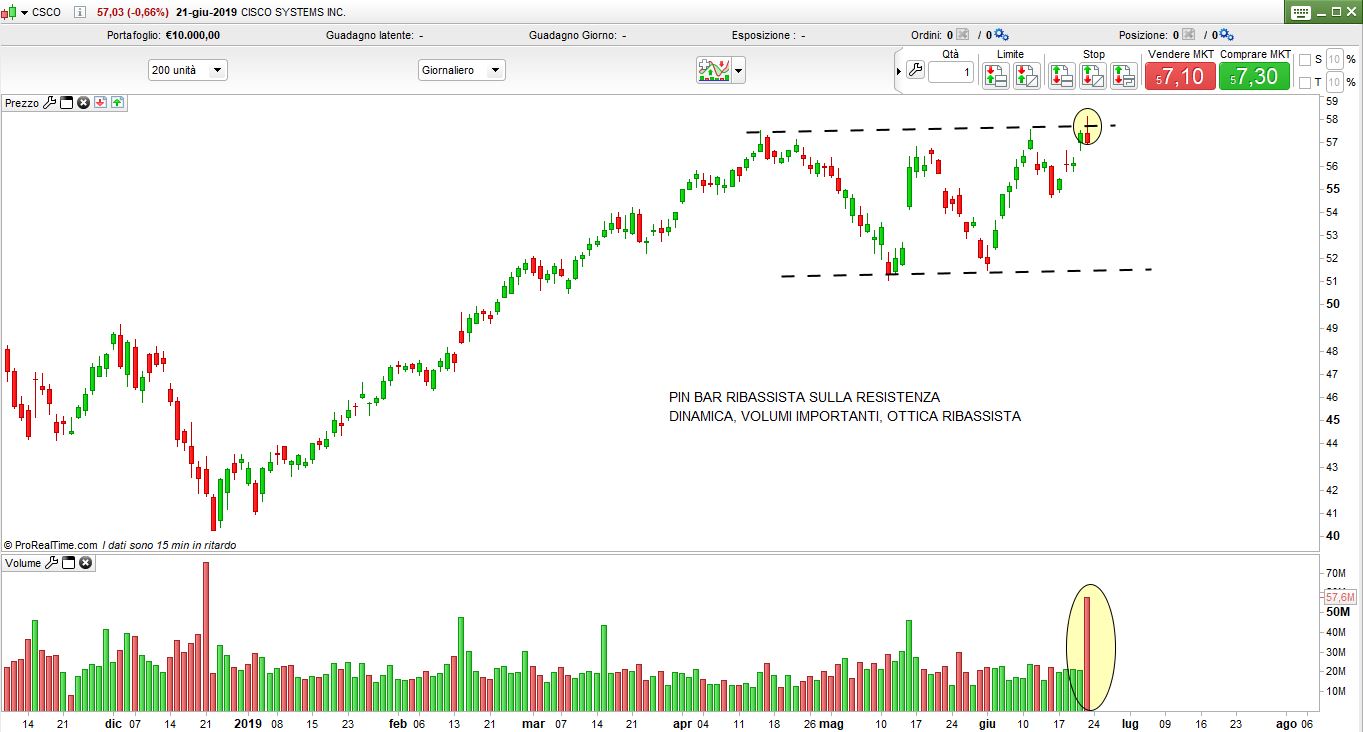Collapse the trading toolbar with the black arrow
The image size is (1363, 732).
897,70
